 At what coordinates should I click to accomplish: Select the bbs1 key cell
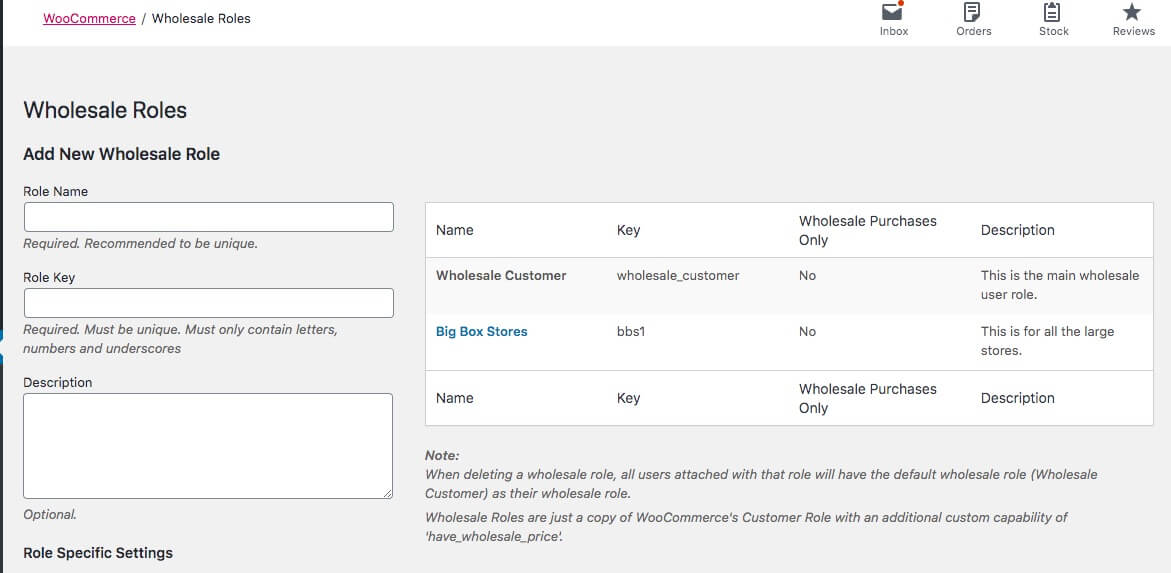coord(631,331)
